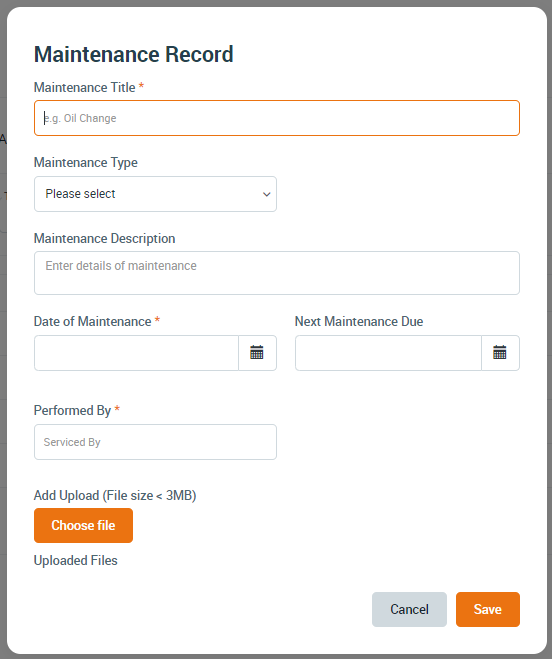Click the Maintenance Record heading
The width and height of the screenshot is (552, 659).
(133, 54)
